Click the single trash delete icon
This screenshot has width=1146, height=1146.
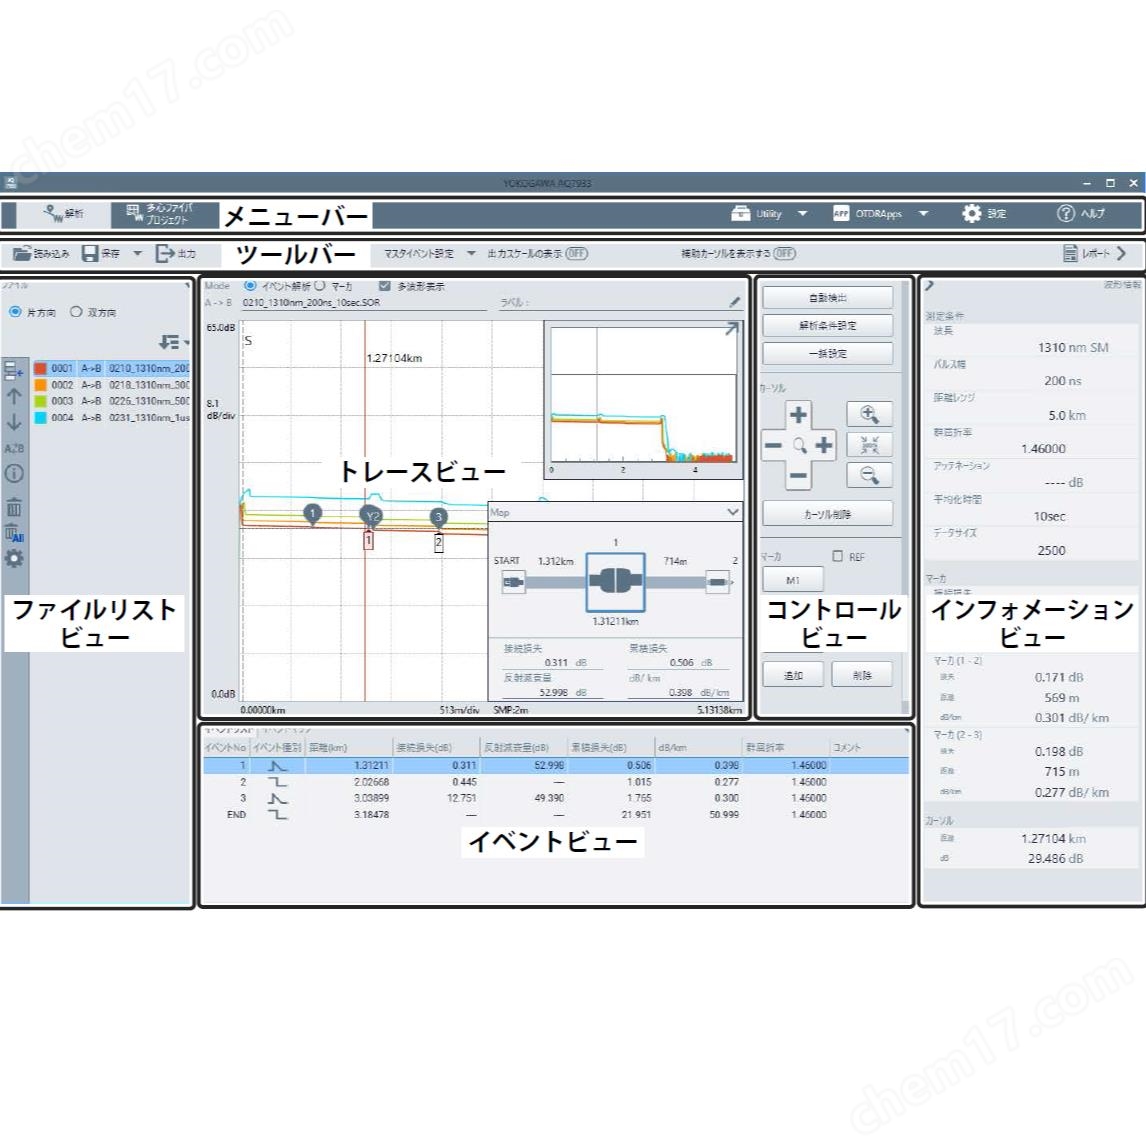14,506
